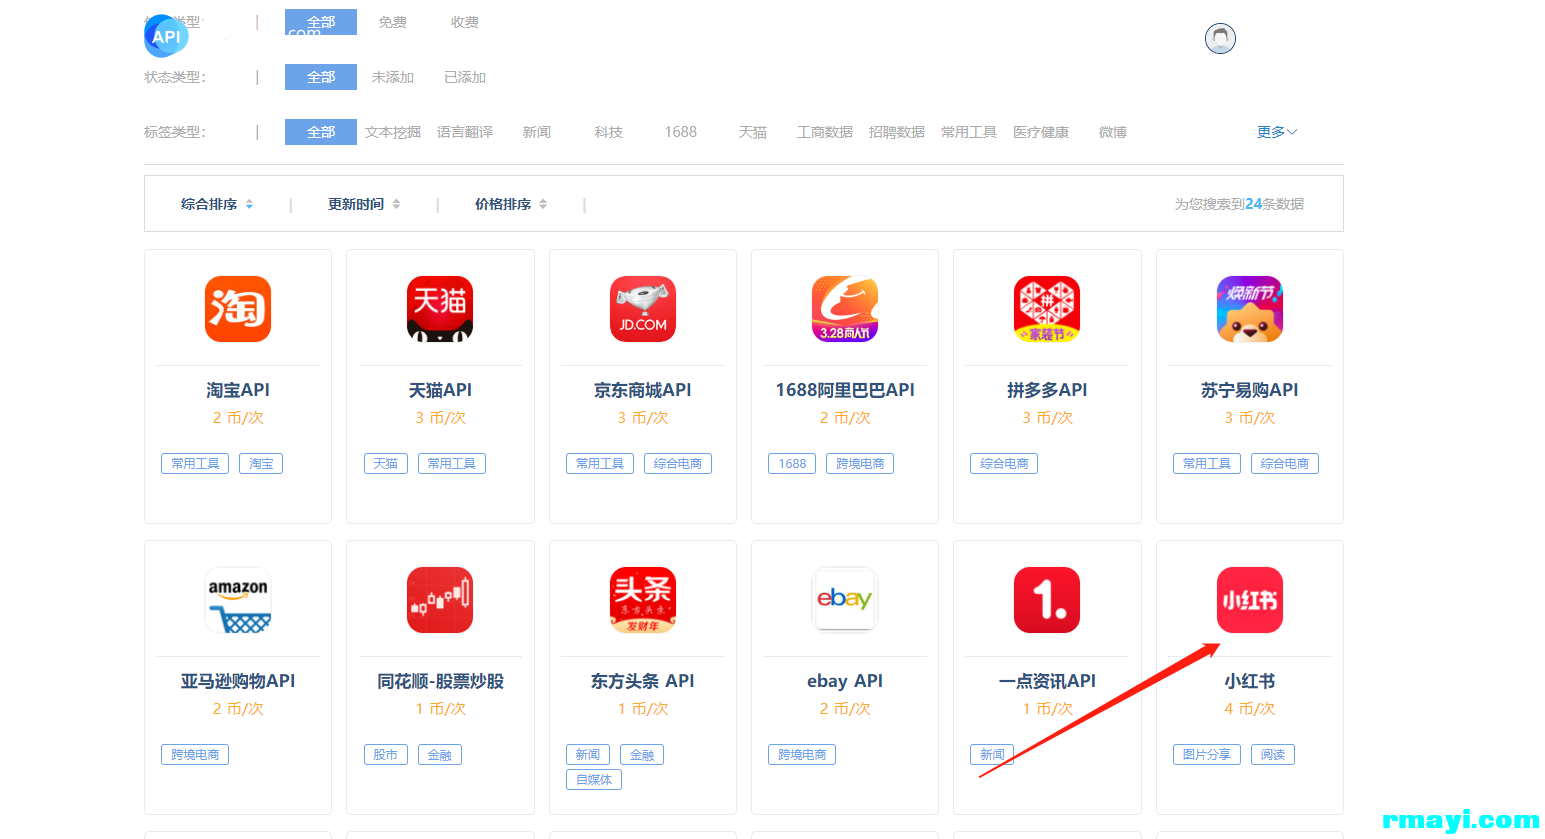This screenshot has width=1545, height=839.
Task: Open 亚马逊购物API title link
Action: coord(238,681)
